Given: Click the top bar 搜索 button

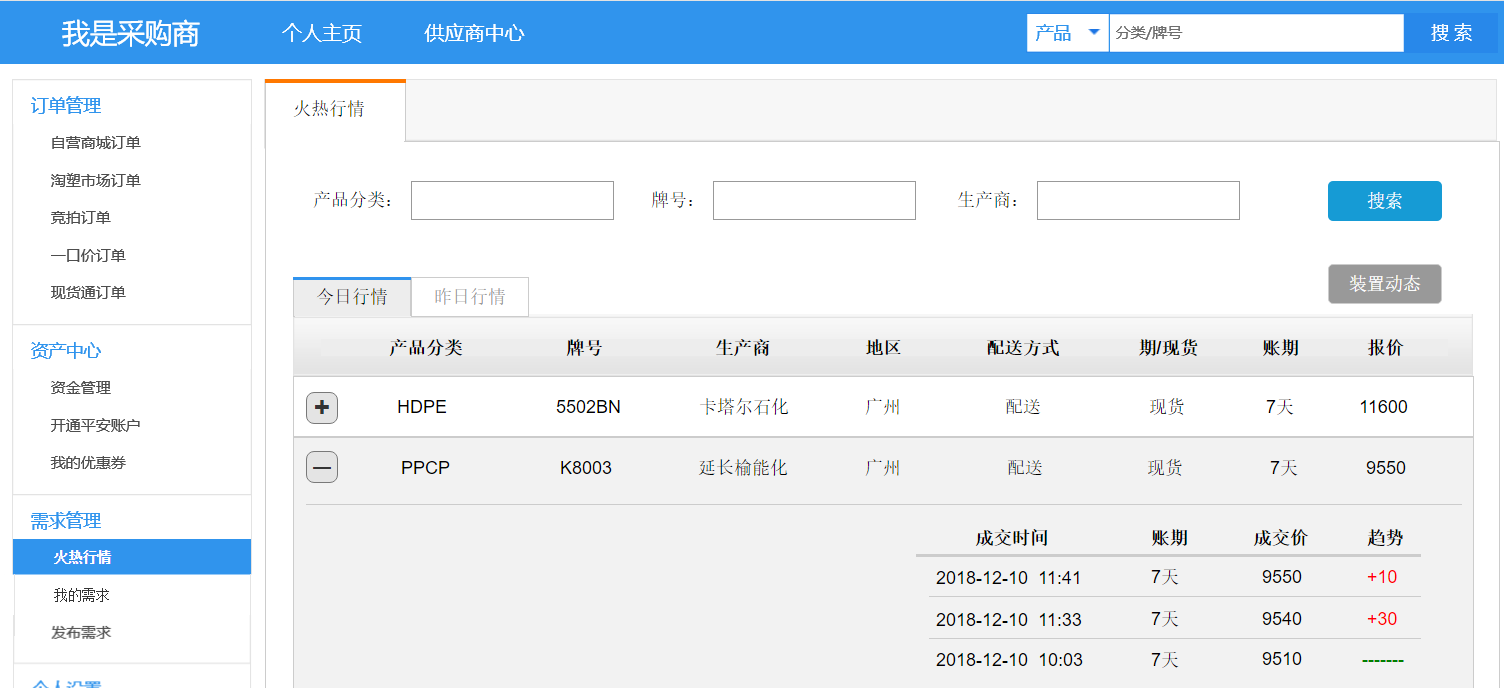Looking at the screenshot, I should (x=1450, y=33).
